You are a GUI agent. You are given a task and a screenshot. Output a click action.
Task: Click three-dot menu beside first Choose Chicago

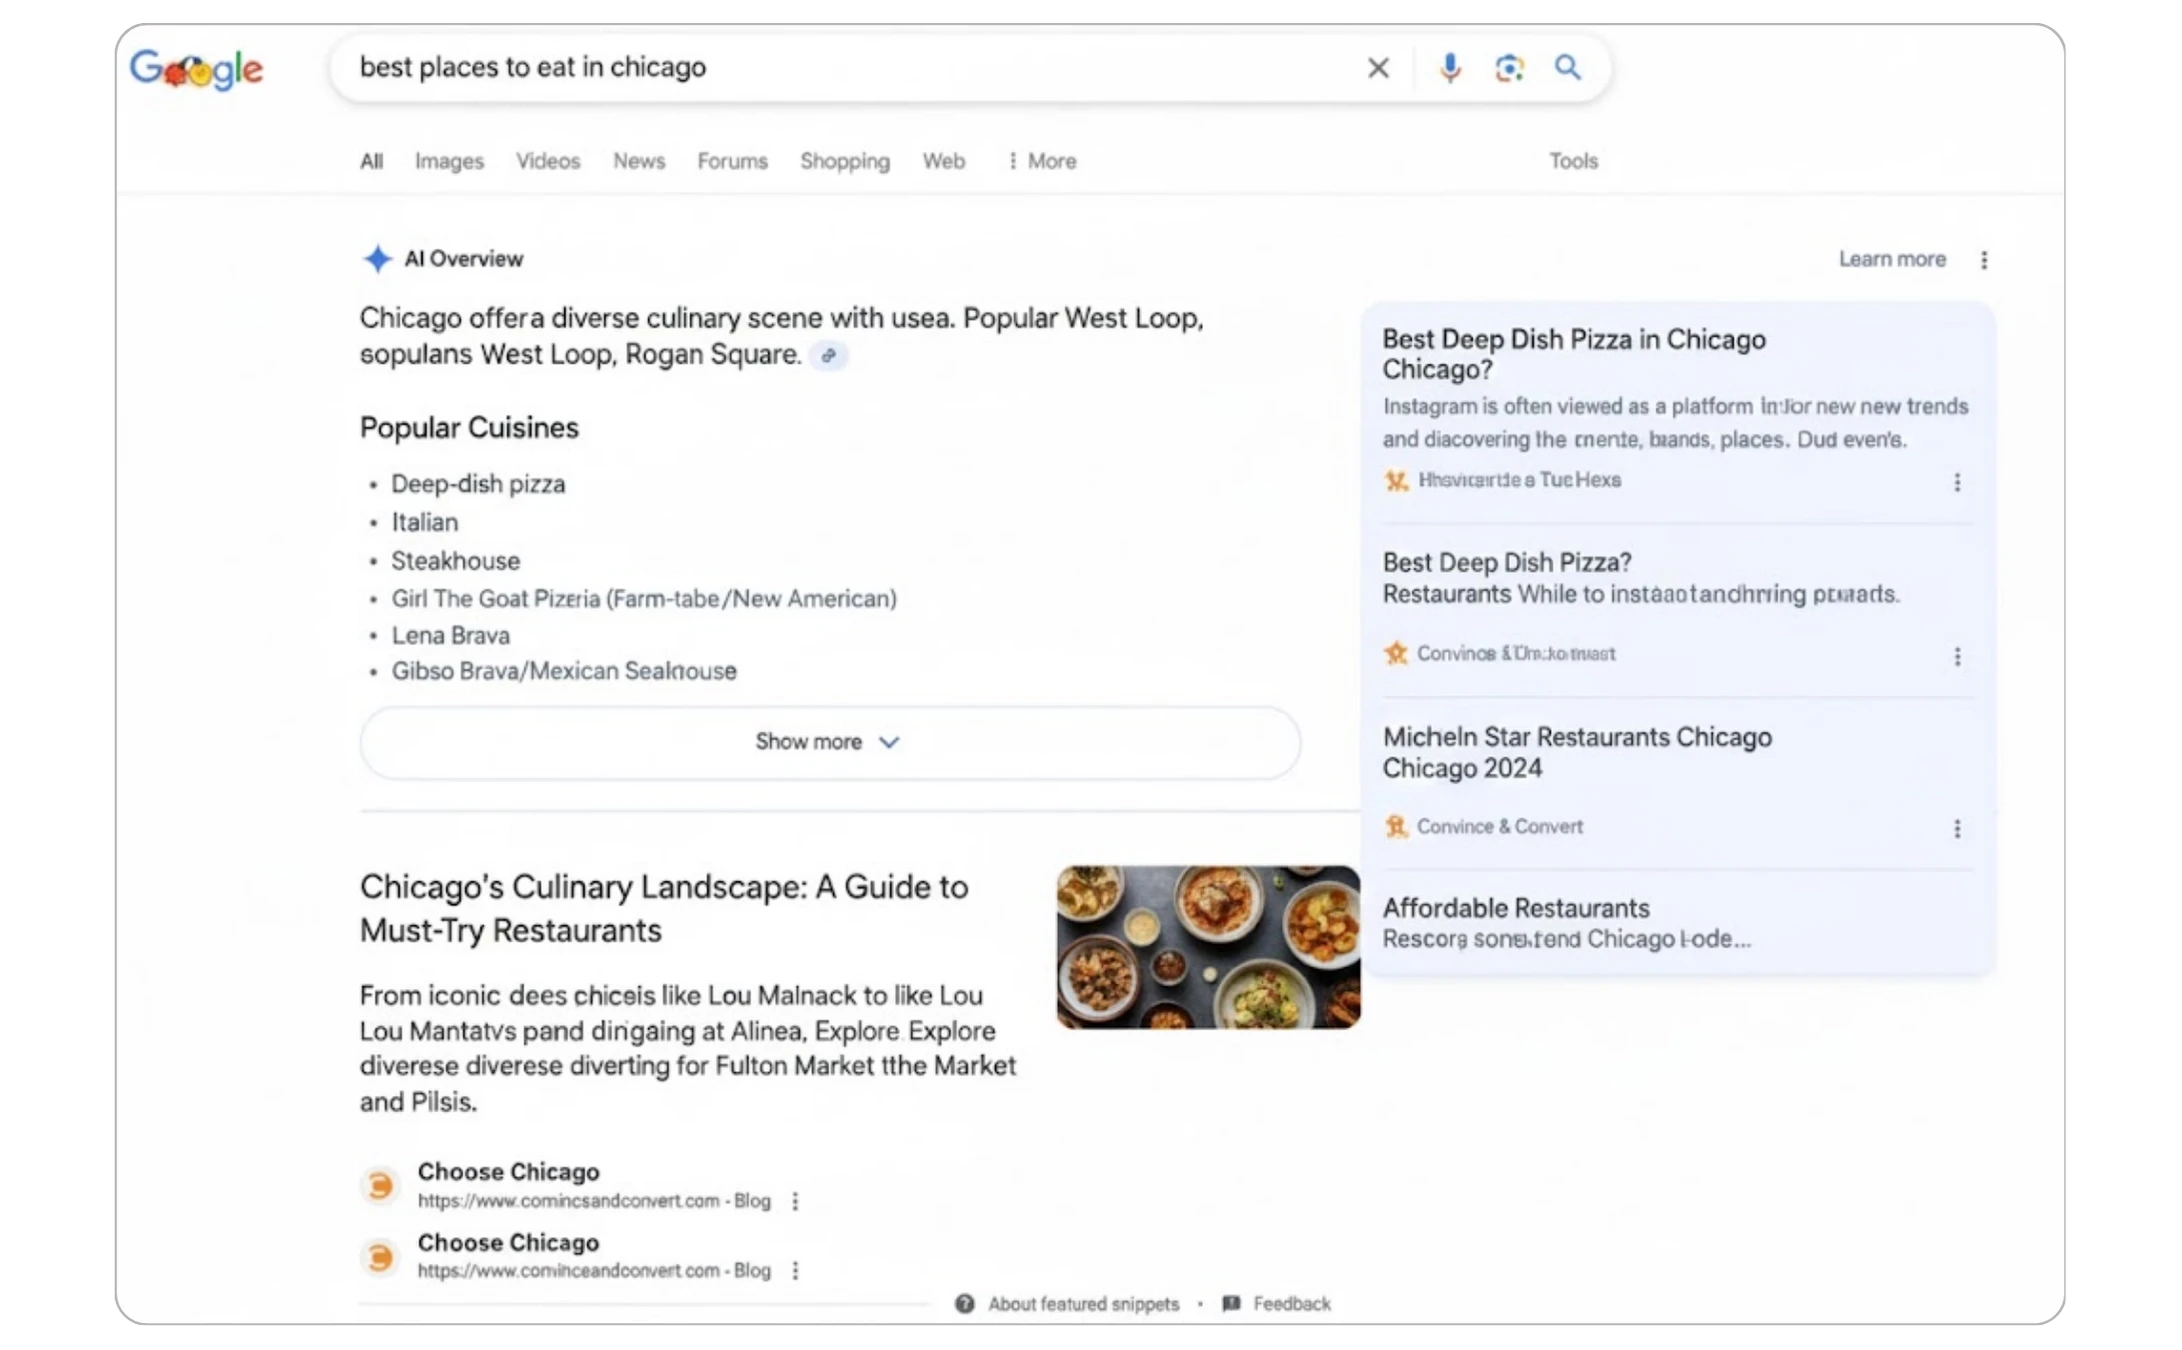[795, 1201]
